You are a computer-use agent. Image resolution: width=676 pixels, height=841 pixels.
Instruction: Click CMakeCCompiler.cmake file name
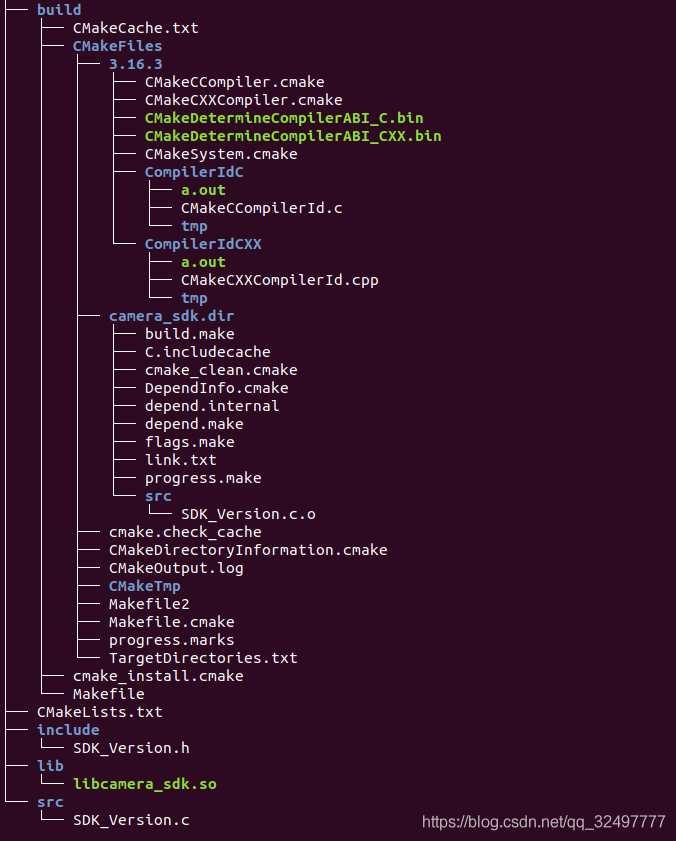coord(234,82)
